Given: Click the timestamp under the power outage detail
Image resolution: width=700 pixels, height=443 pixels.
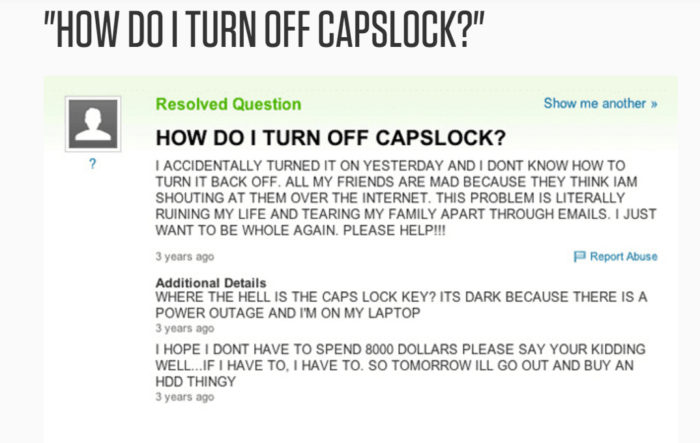Looking at the screenshot, I should tap(185, 327).
